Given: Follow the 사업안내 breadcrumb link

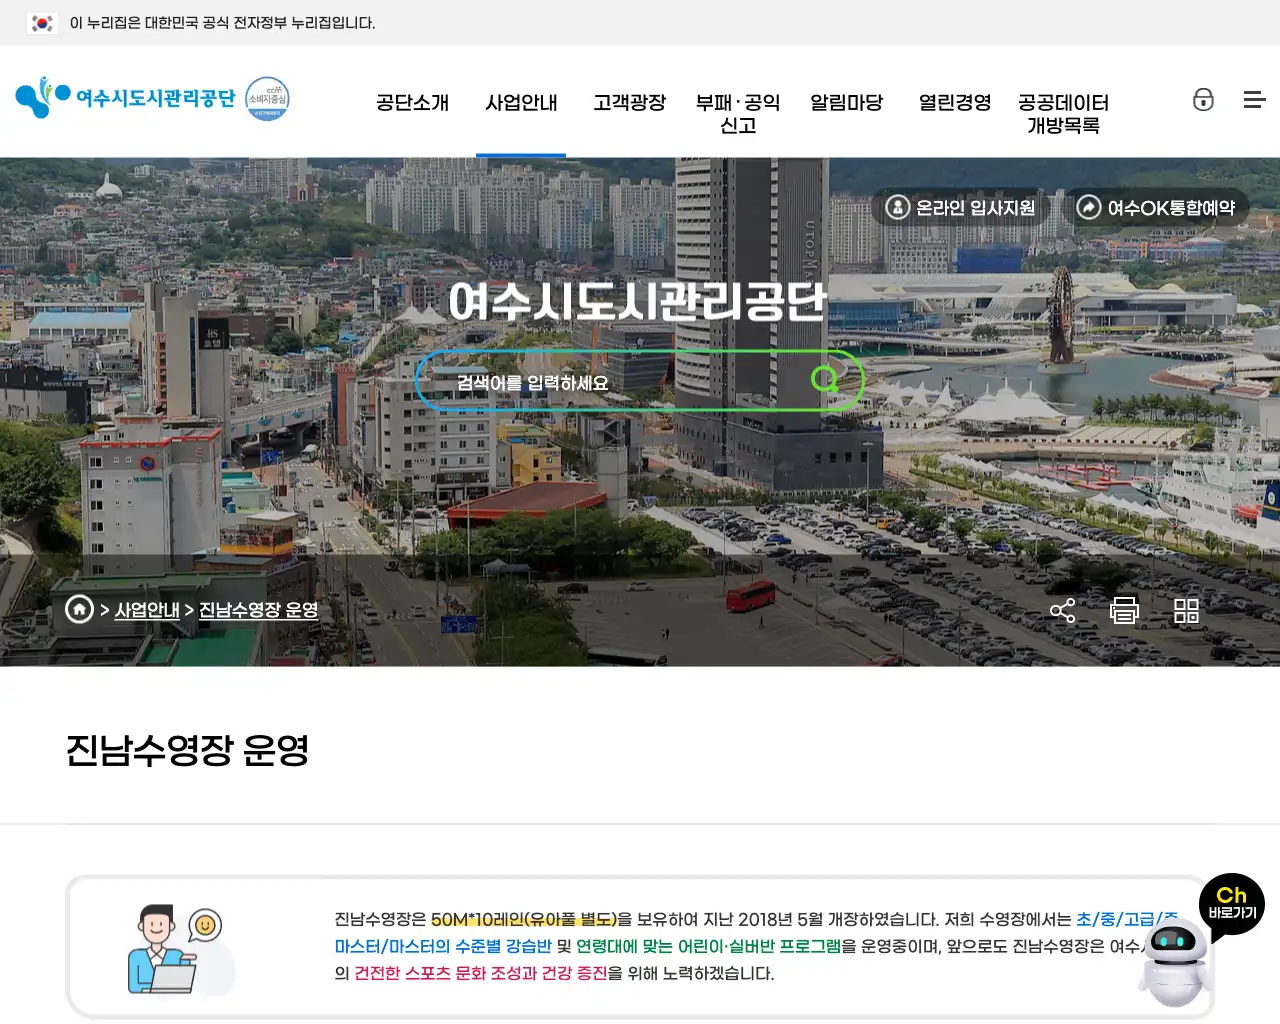Looking at the screenshot, I should coord(147,608).
